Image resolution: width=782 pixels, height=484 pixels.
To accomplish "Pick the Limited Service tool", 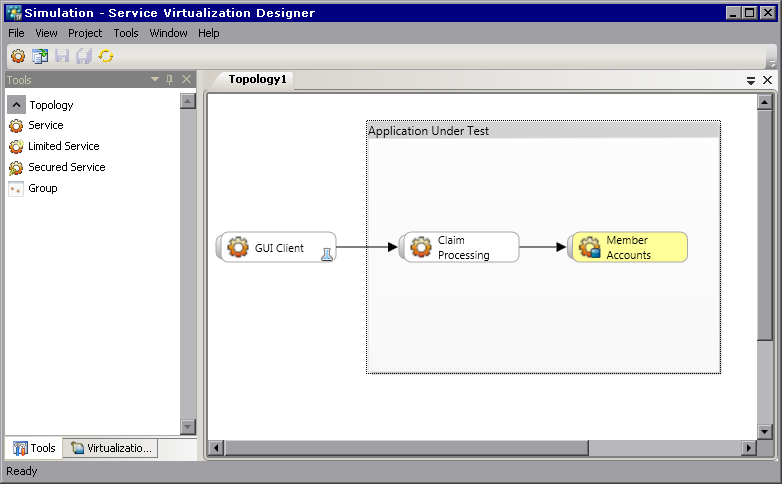I will click(x=63, y=146).
